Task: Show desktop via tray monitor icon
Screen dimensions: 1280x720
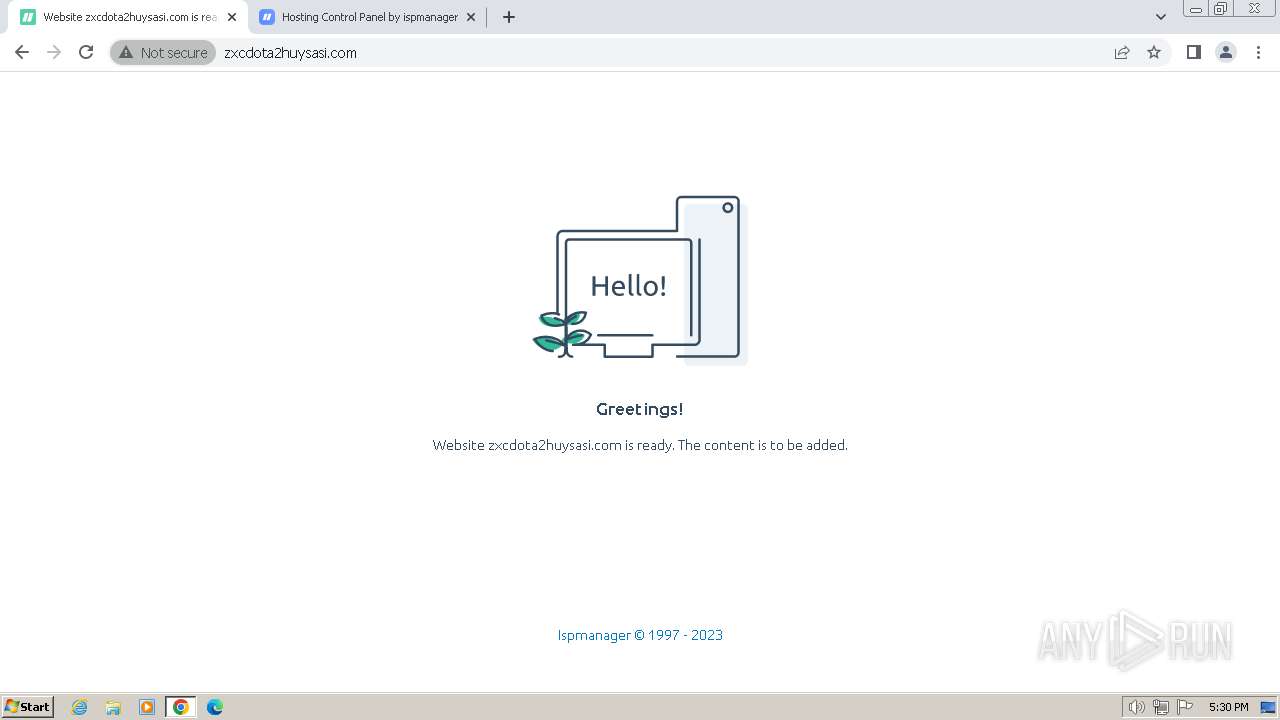Action: (x=1268, y=707)
